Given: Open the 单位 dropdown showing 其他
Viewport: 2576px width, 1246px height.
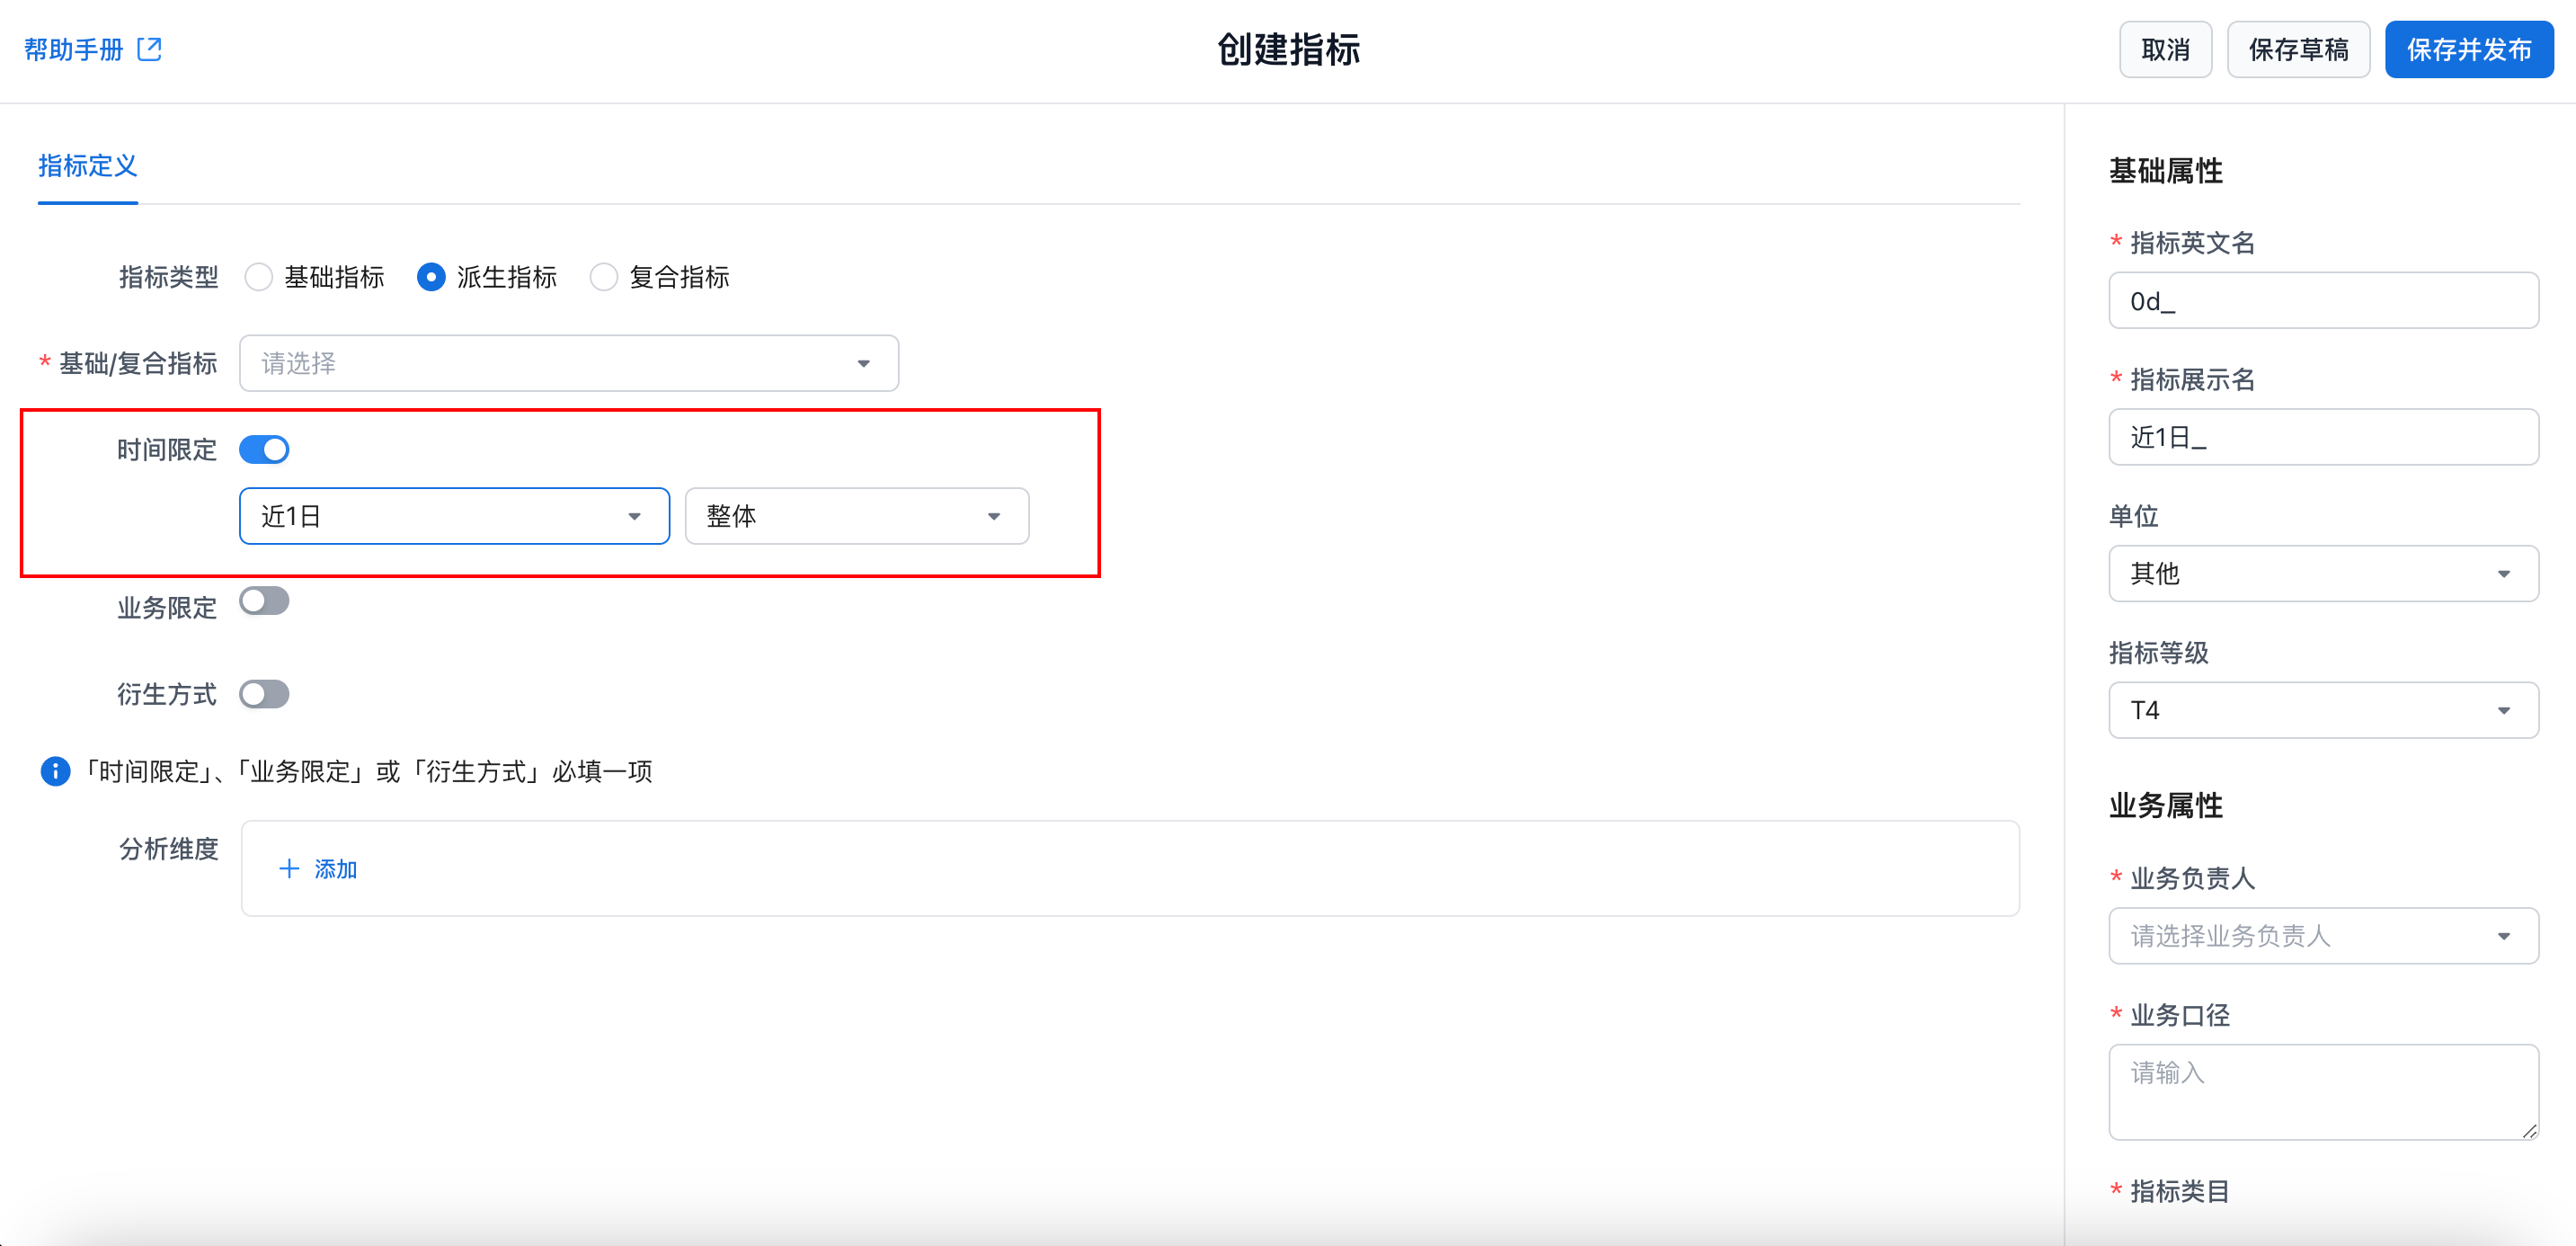Looking at the screenshot, I should click(2322, 573).
